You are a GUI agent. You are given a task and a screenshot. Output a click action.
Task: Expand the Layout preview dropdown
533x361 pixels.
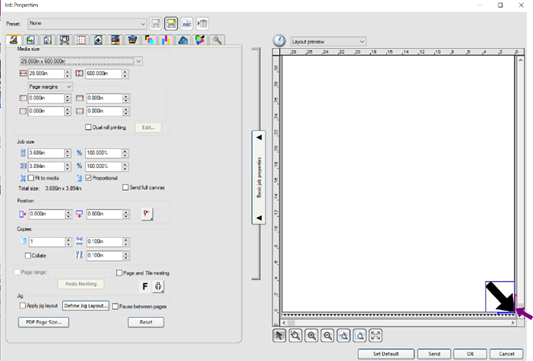tap(328, 41)
